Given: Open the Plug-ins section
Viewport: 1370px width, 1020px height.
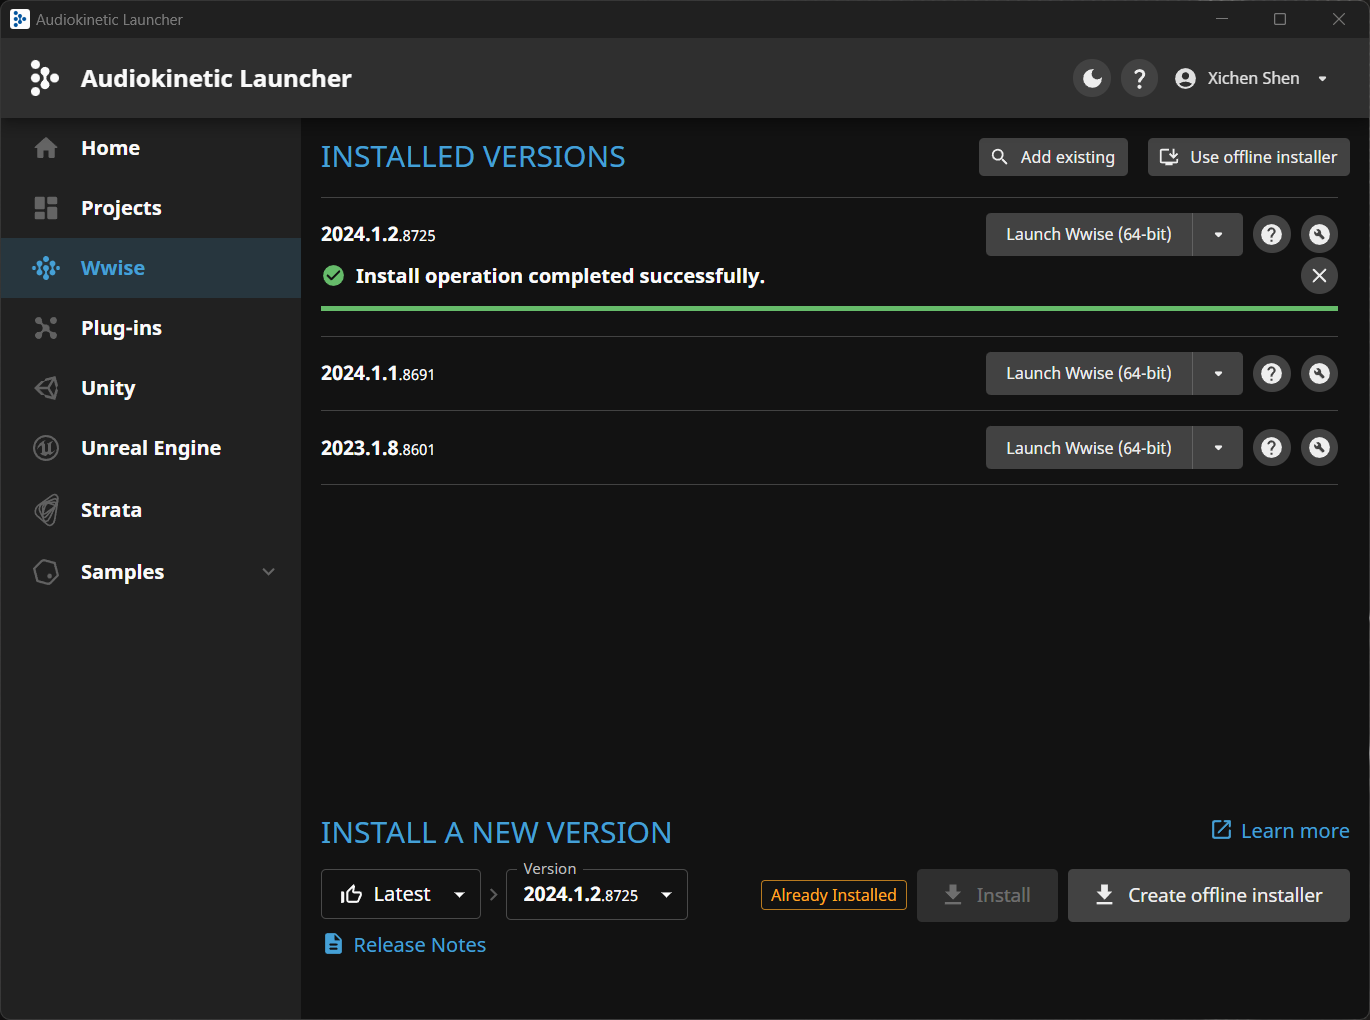Looking at the screenshot, I should coord(150,328).
